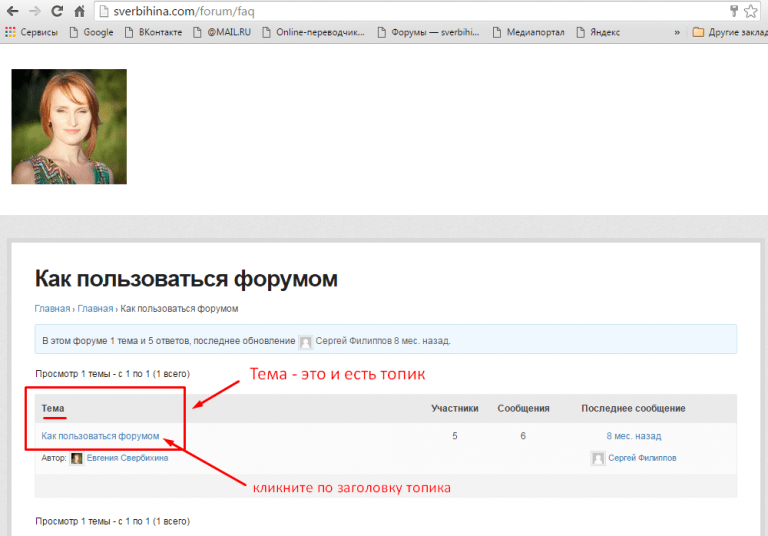Click the saved password key icon

click(733, 11)
